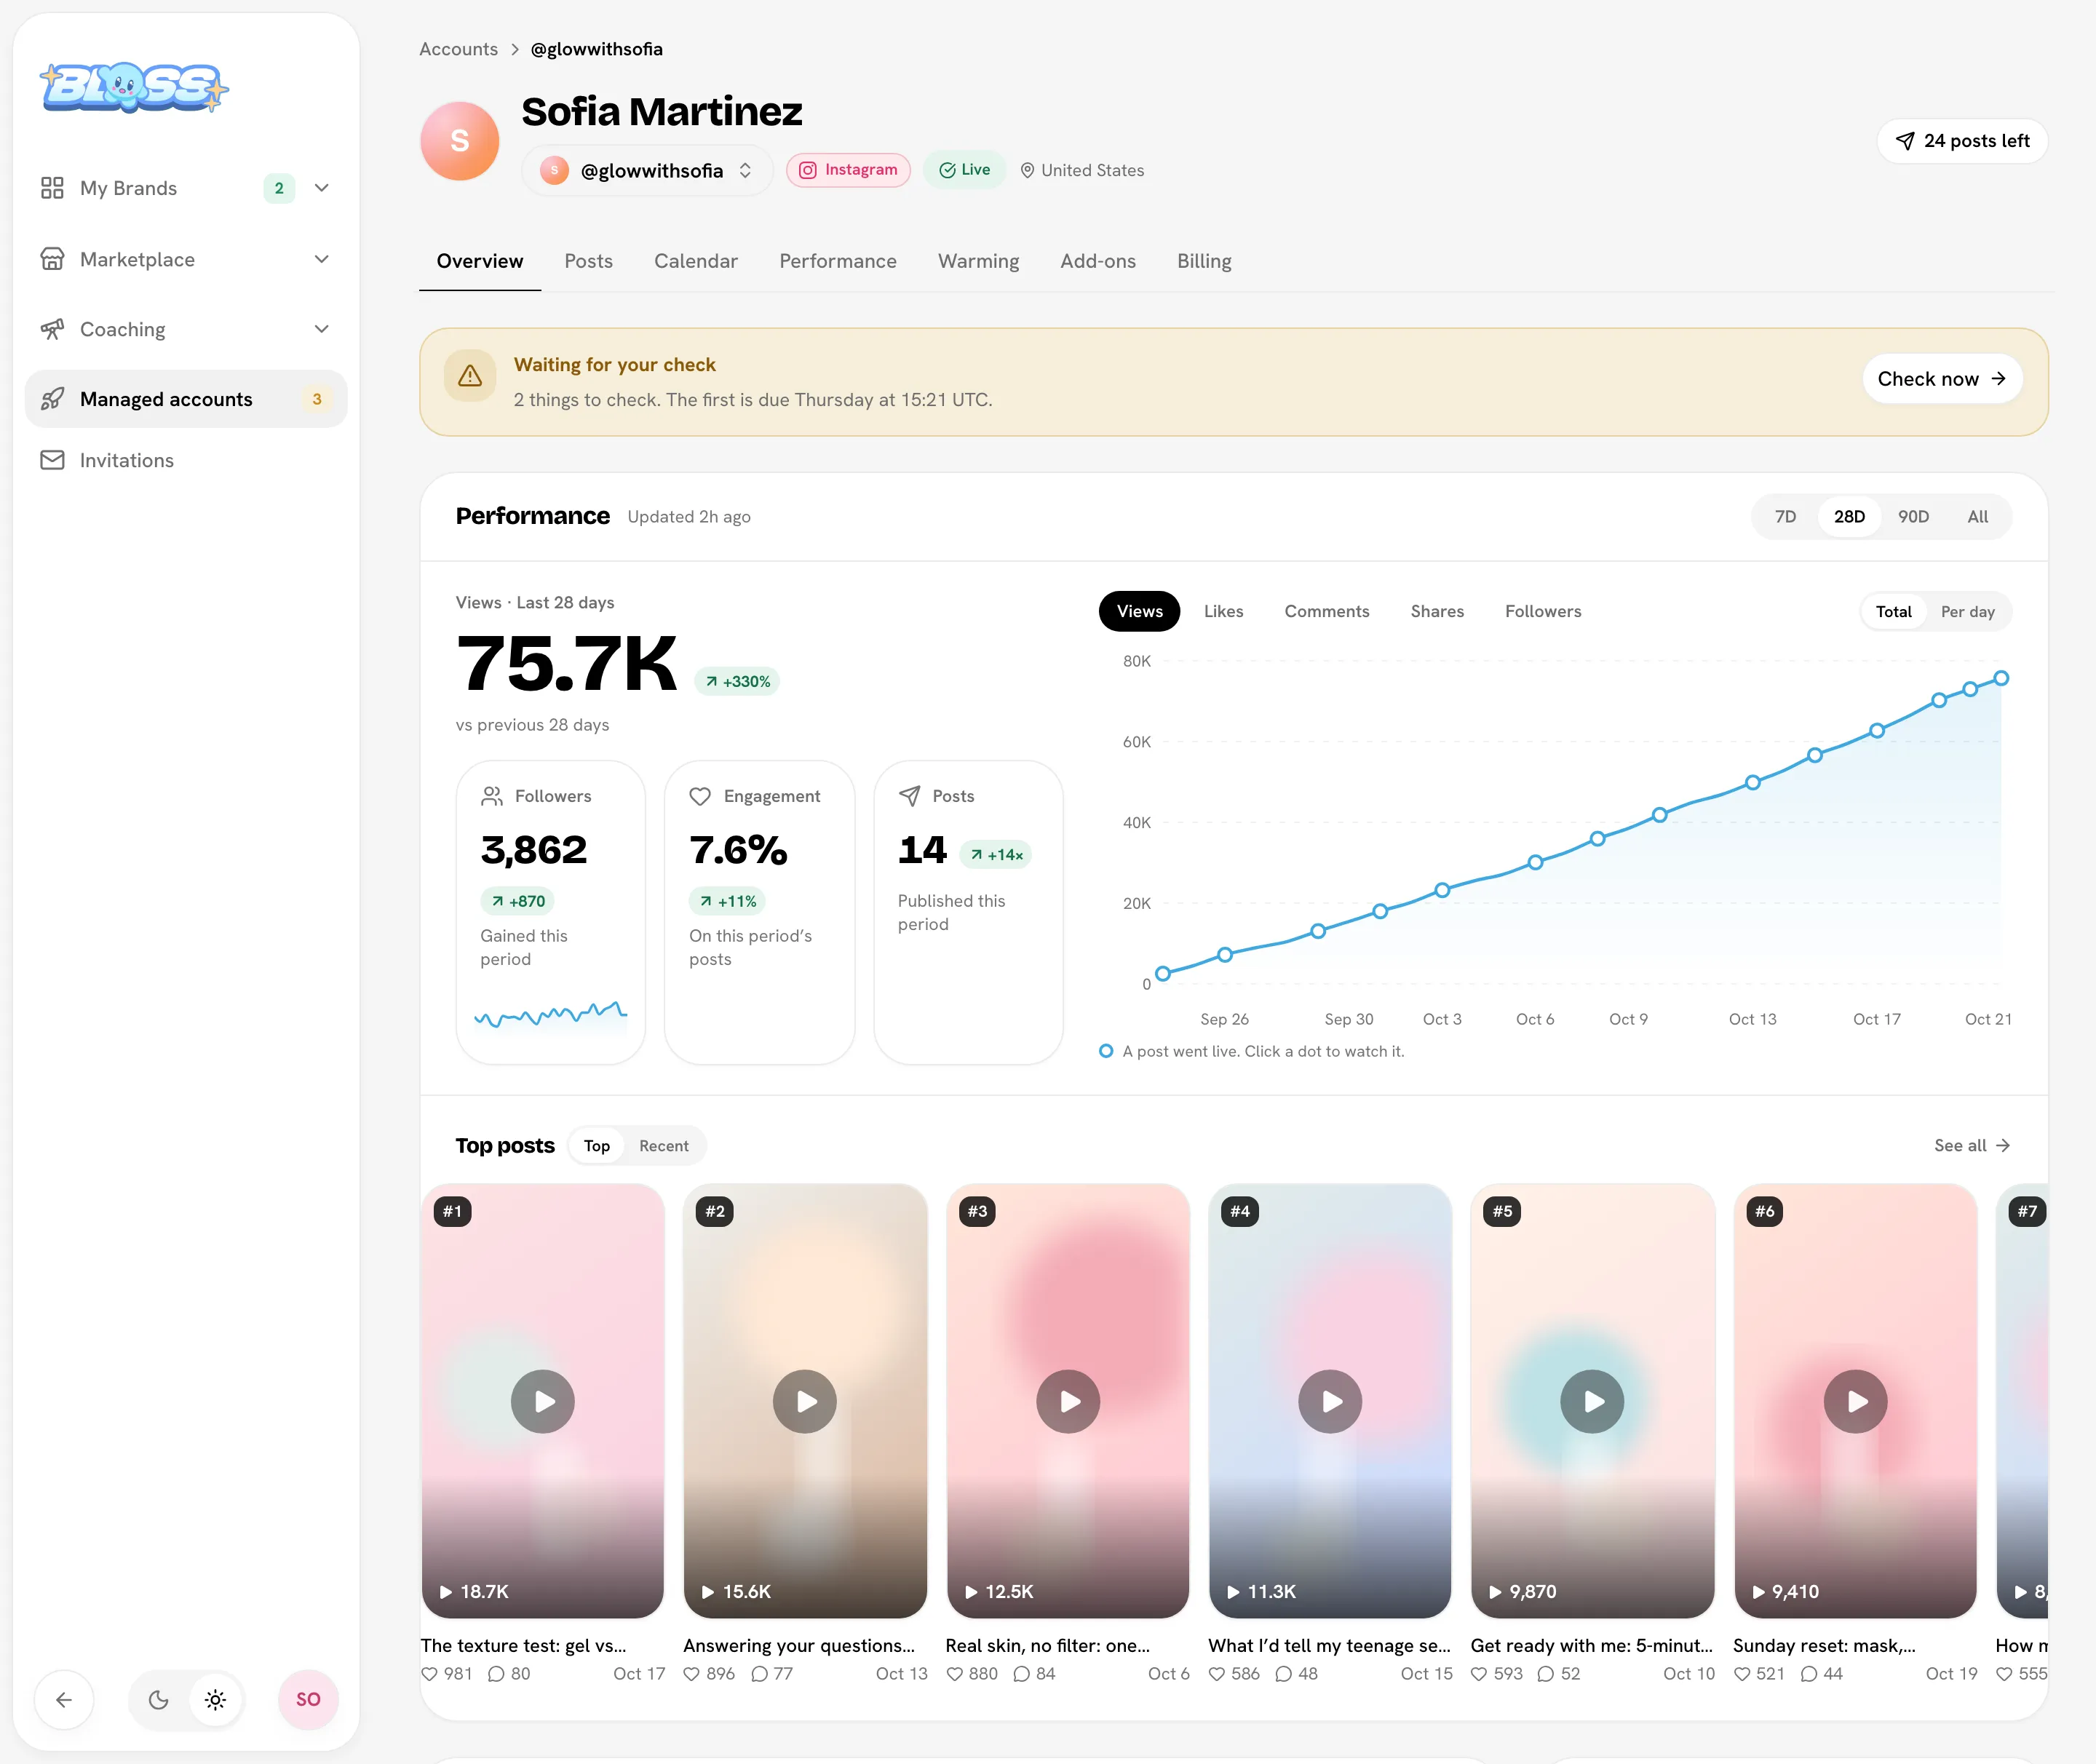Click the Accounts breadcrumb link
The width and height of the screenshot is (2096, 1764).
pyautogui.click(x=458, y=49)
